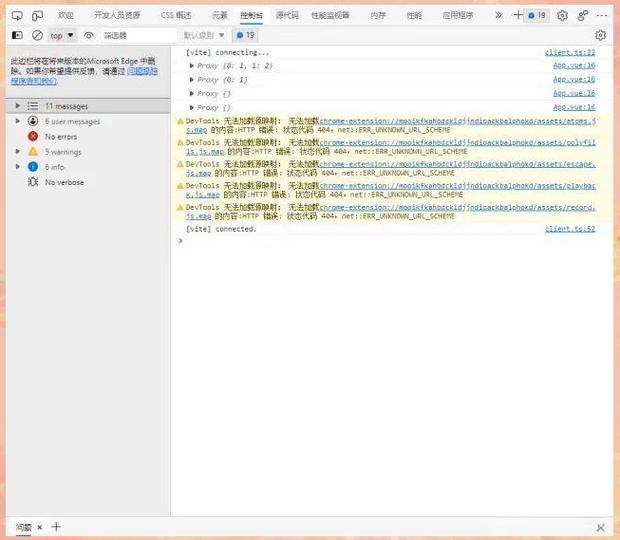Expand the 11 messages group
This screenshot has width=620, height=540.
(17, 106)
